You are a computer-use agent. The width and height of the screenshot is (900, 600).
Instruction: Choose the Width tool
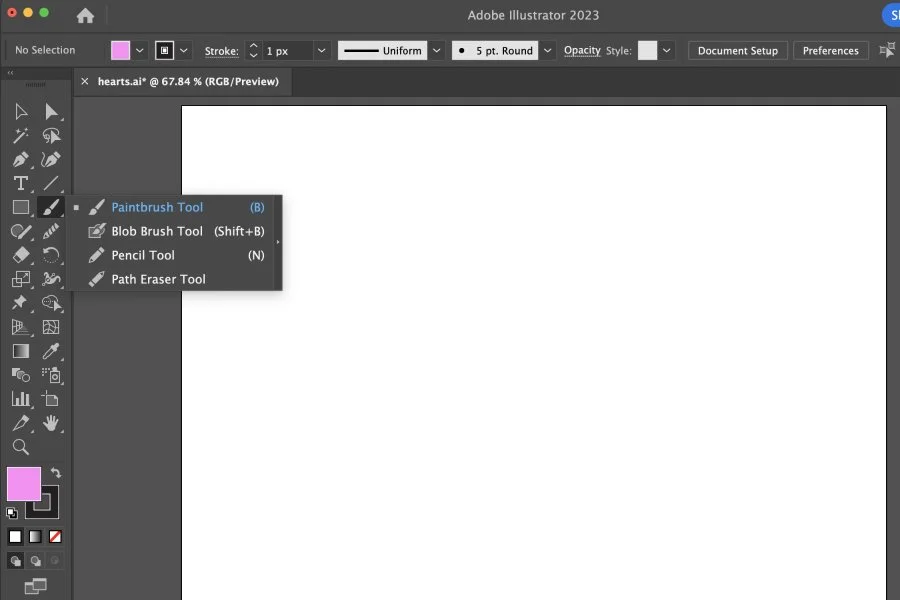[51, 279]
